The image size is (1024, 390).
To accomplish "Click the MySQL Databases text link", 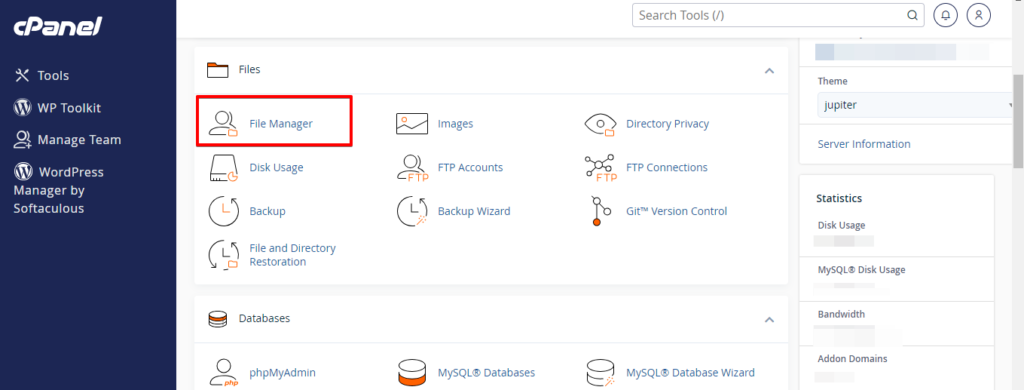I will pyautogui.click(x=487, y=372).
